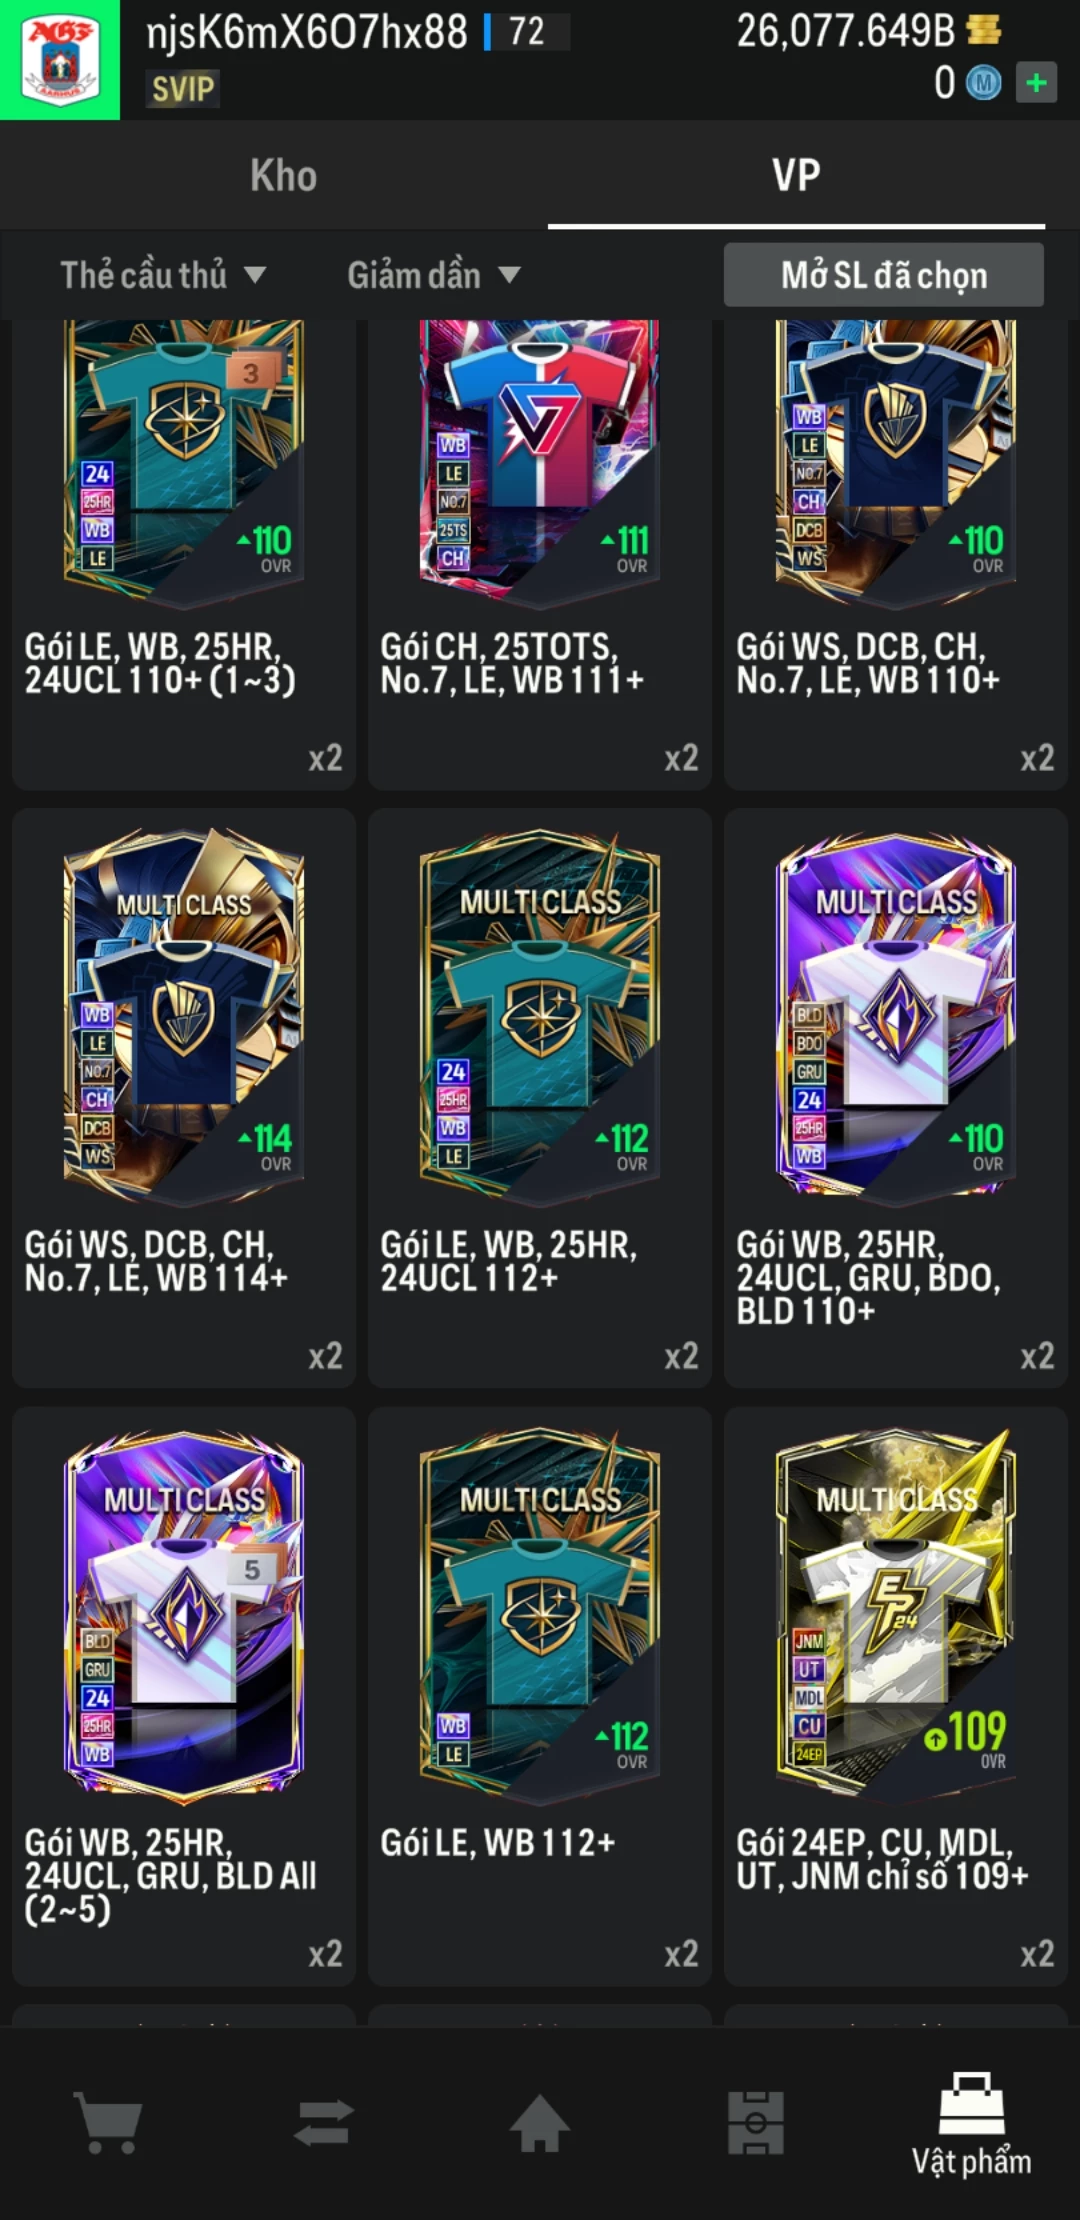Switch to the Kho tab
Screen dimensions: 1080x2220
click(x=284, y=176)
